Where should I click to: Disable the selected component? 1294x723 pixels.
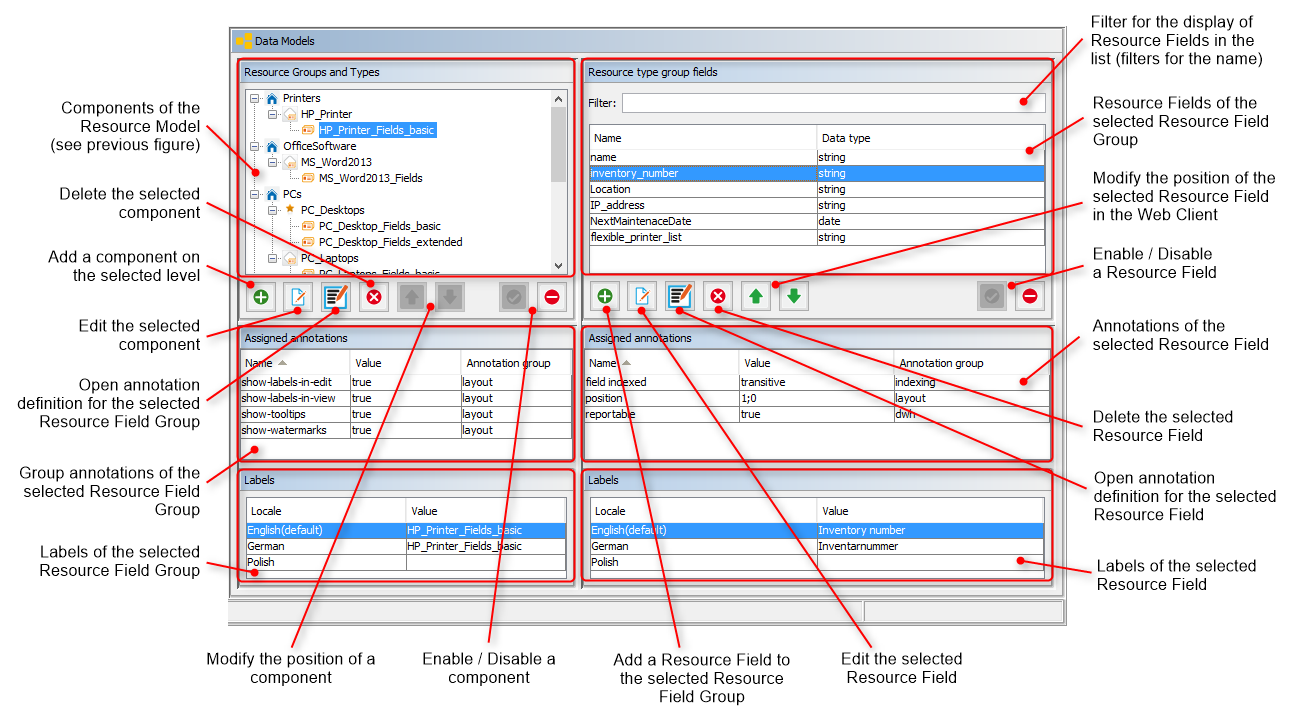[x=551, y=296]
